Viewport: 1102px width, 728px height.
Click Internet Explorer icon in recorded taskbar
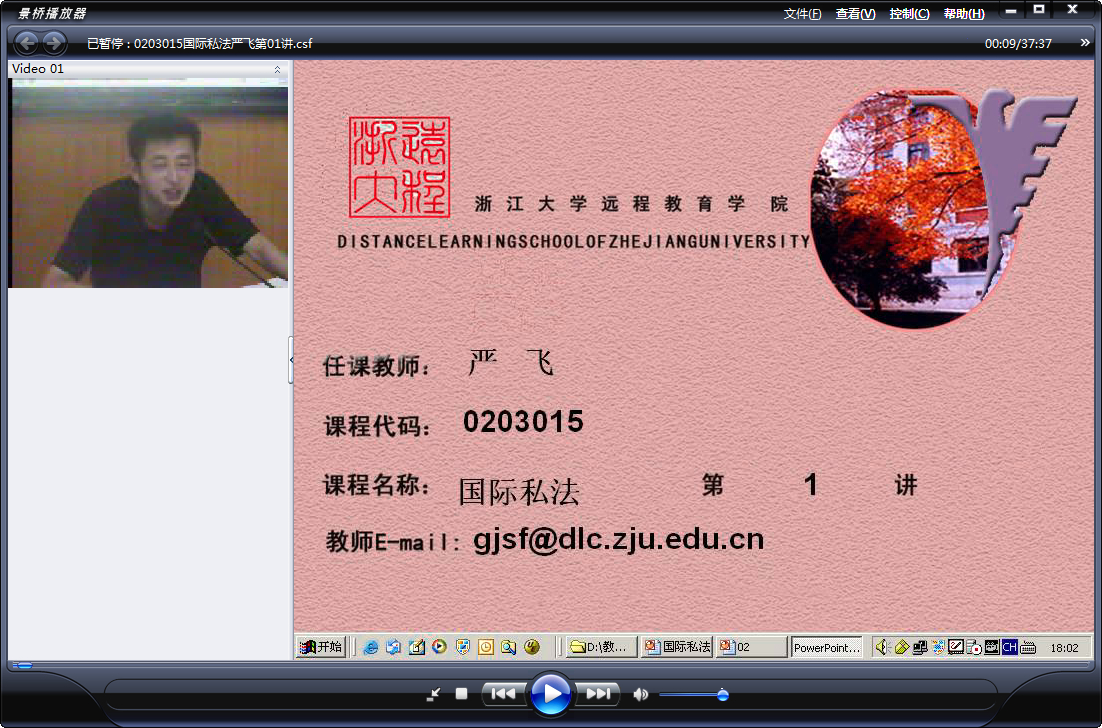click(x=370, y=647)
